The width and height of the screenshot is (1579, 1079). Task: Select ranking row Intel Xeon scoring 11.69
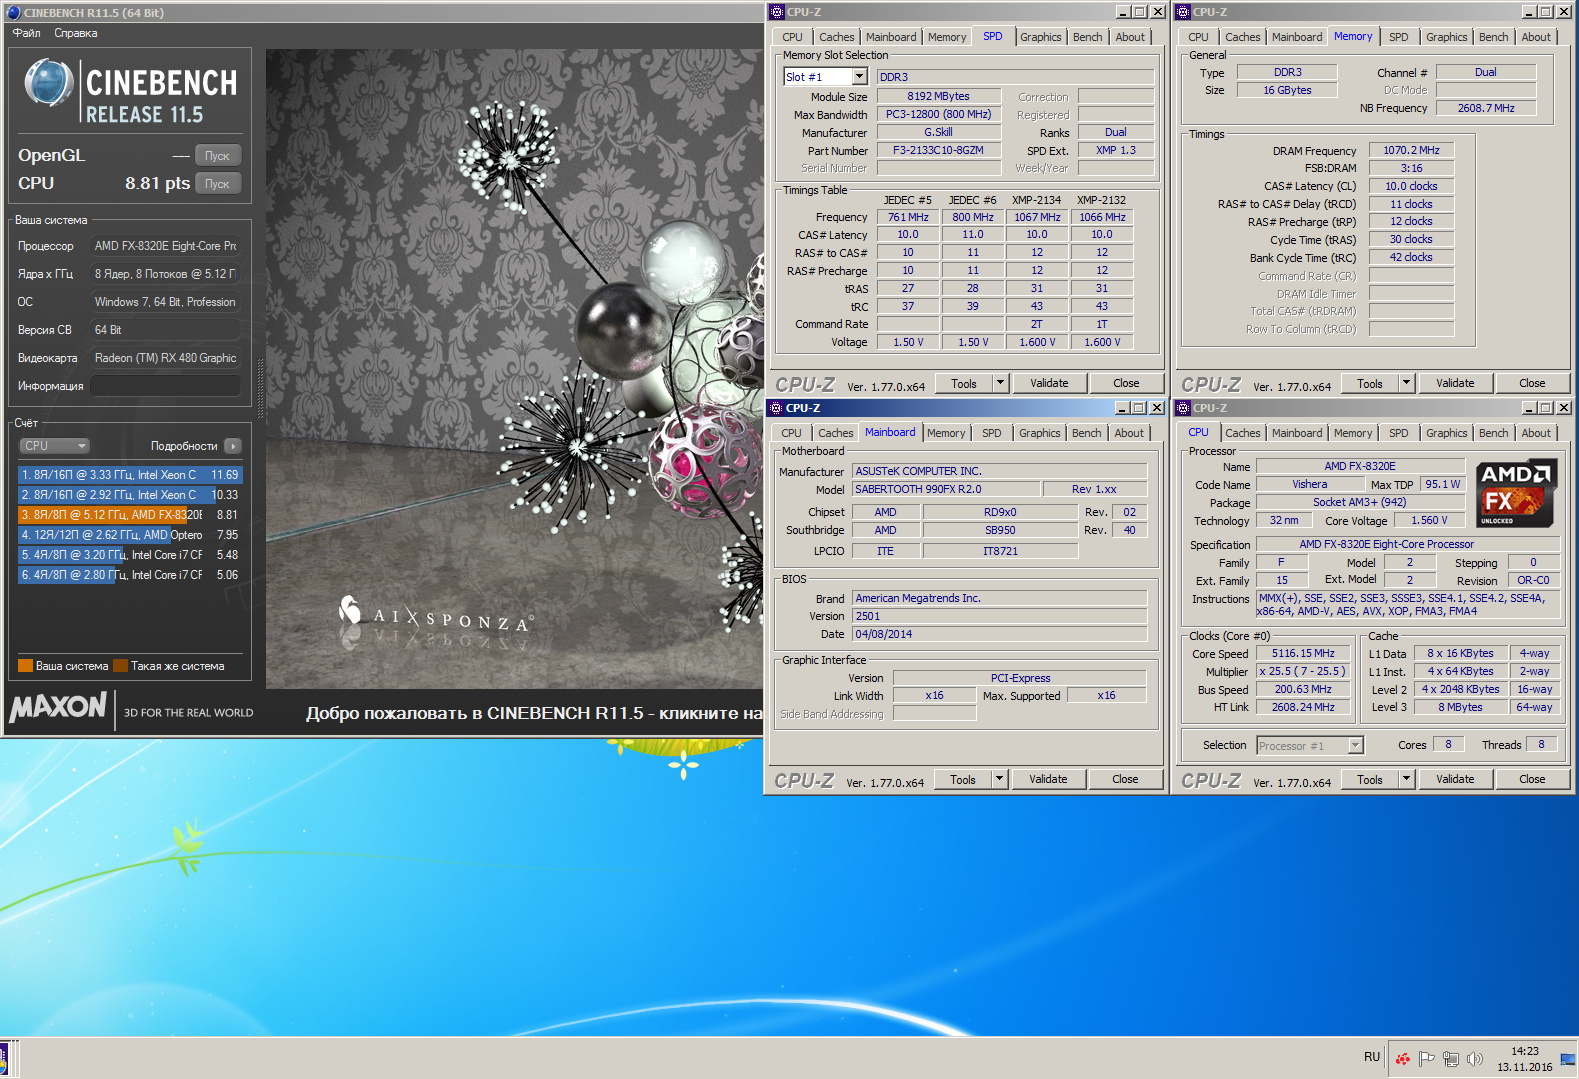[x=130, y=475]
